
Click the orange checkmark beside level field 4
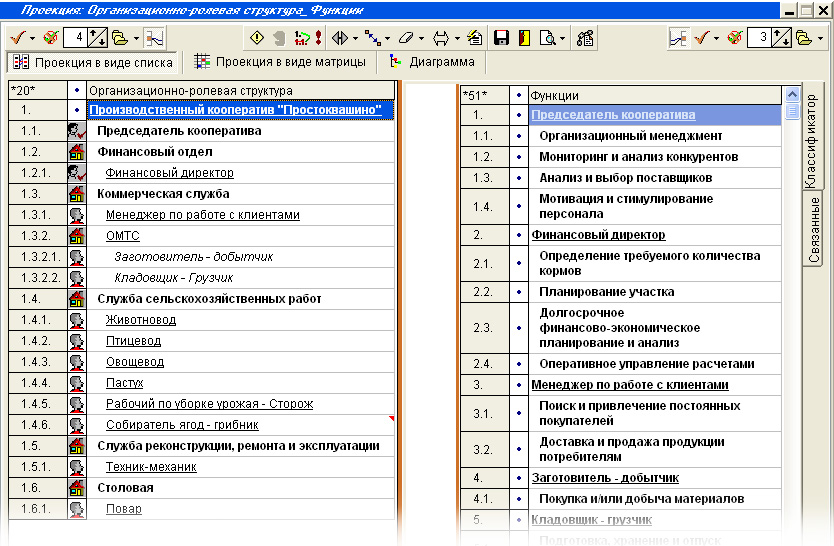(x=18, y=38)
